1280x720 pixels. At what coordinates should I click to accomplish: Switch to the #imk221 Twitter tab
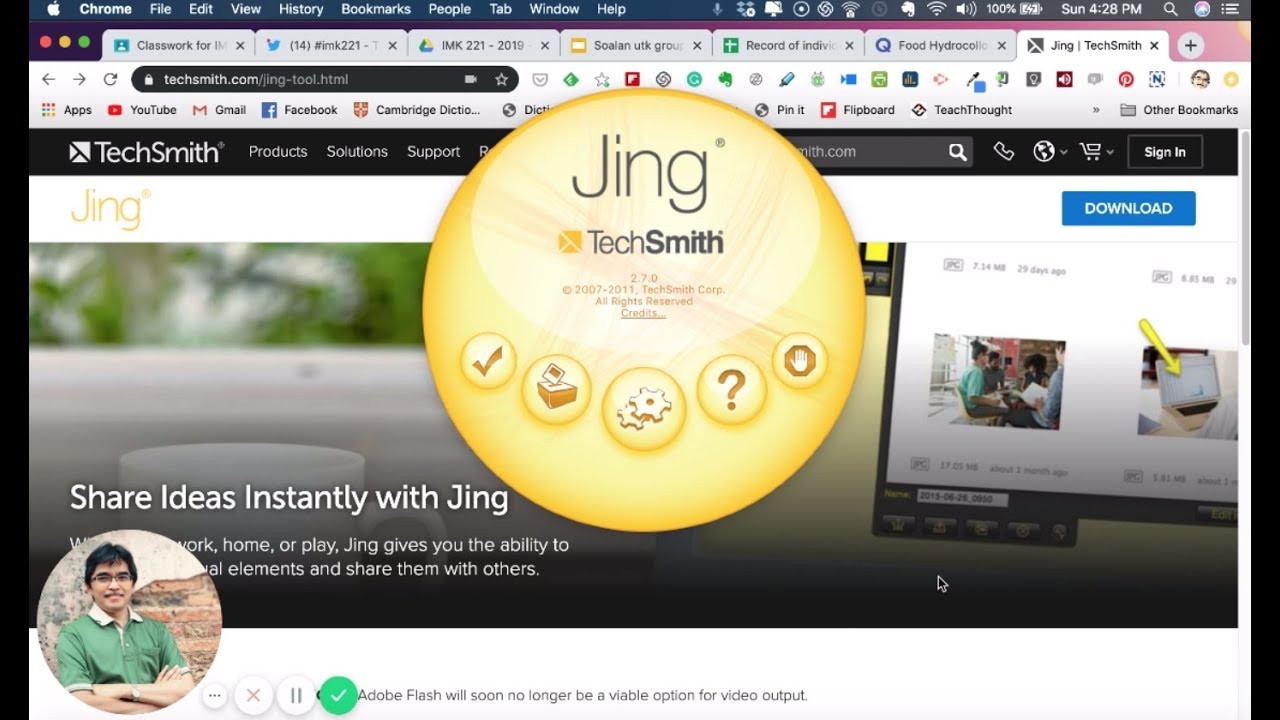pos(330,45)
